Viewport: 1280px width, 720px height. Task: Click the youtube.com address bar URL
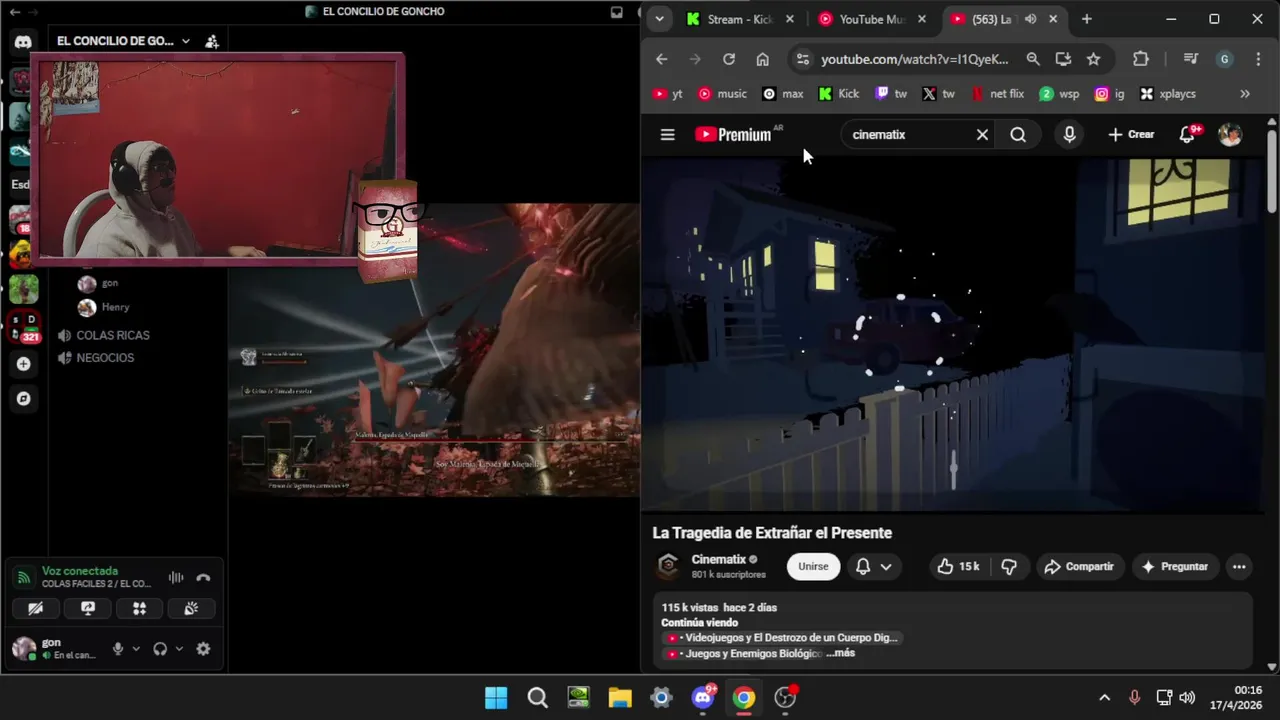[915, 59]
